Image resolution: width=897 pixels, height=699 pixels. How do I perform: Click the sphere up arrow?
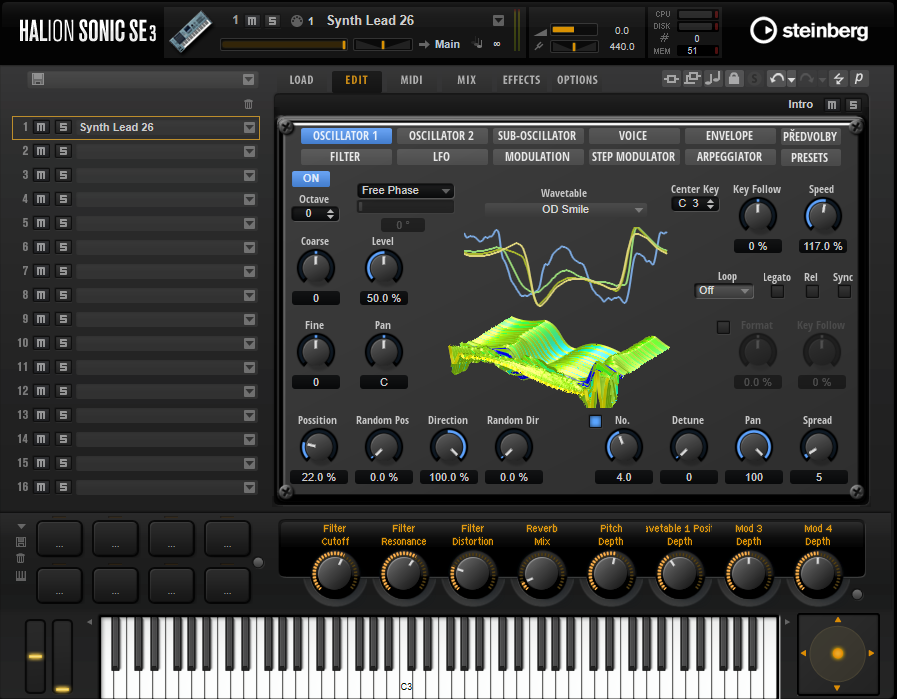tap(838, 620)
